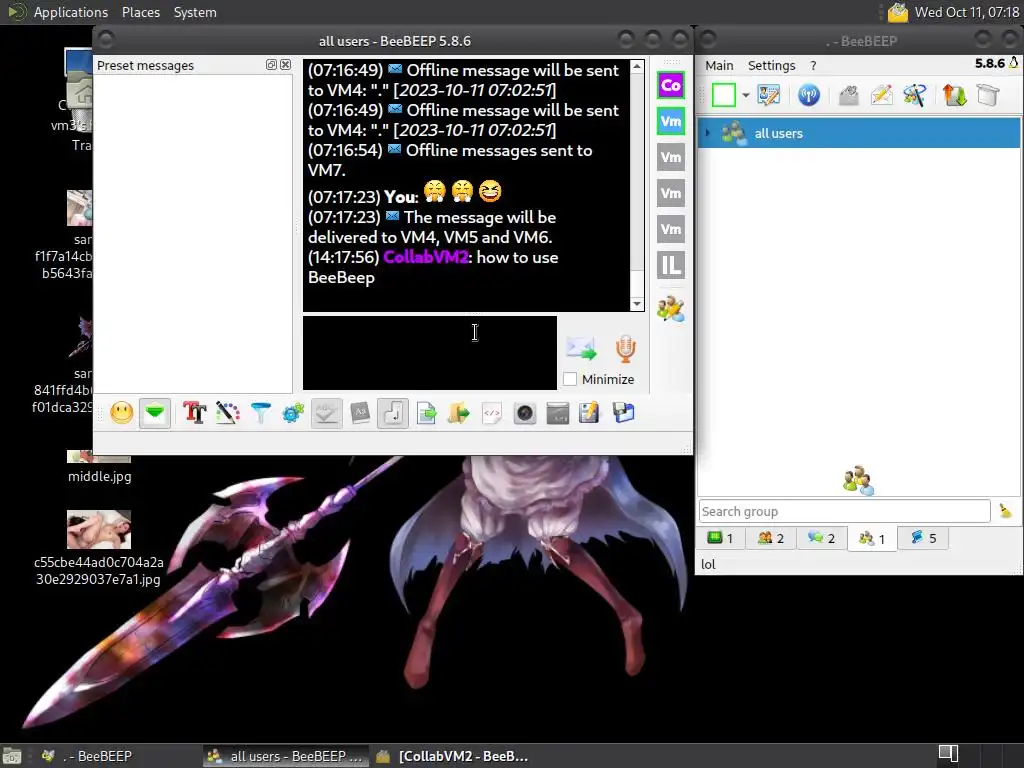Viewport: 1024px width, 768px height.
Task: Toggle the spell checking ABC button
Action: click(327, 413)
